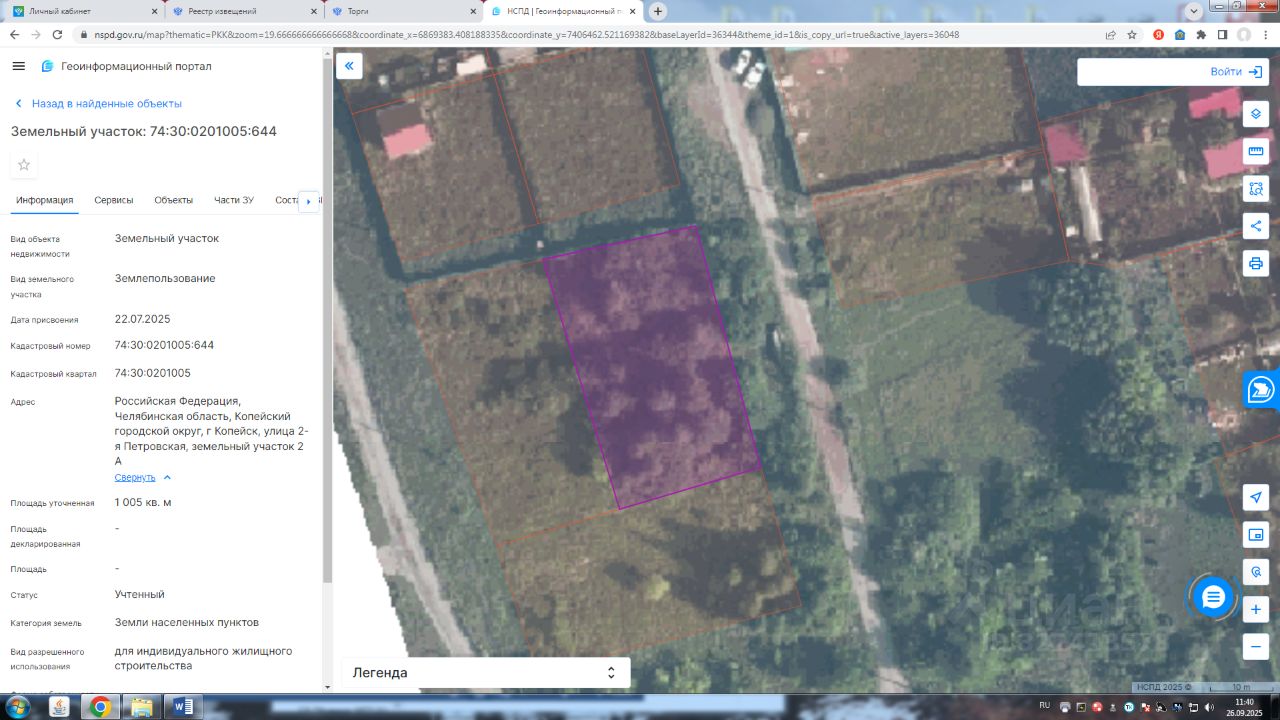The image size is (1280, 720).
Task: Select the date 22.07.2025 value
Action: [x=143, y=319]
